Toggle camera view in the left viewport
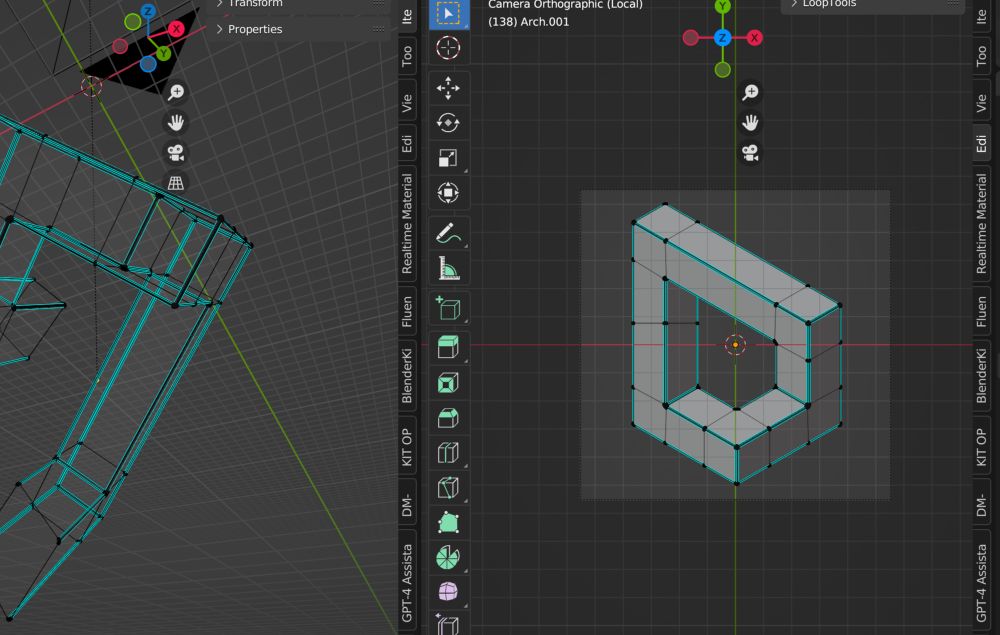The width and height of the screenshot is (1000, 635). pyautogui.click(x=175, y=153)
